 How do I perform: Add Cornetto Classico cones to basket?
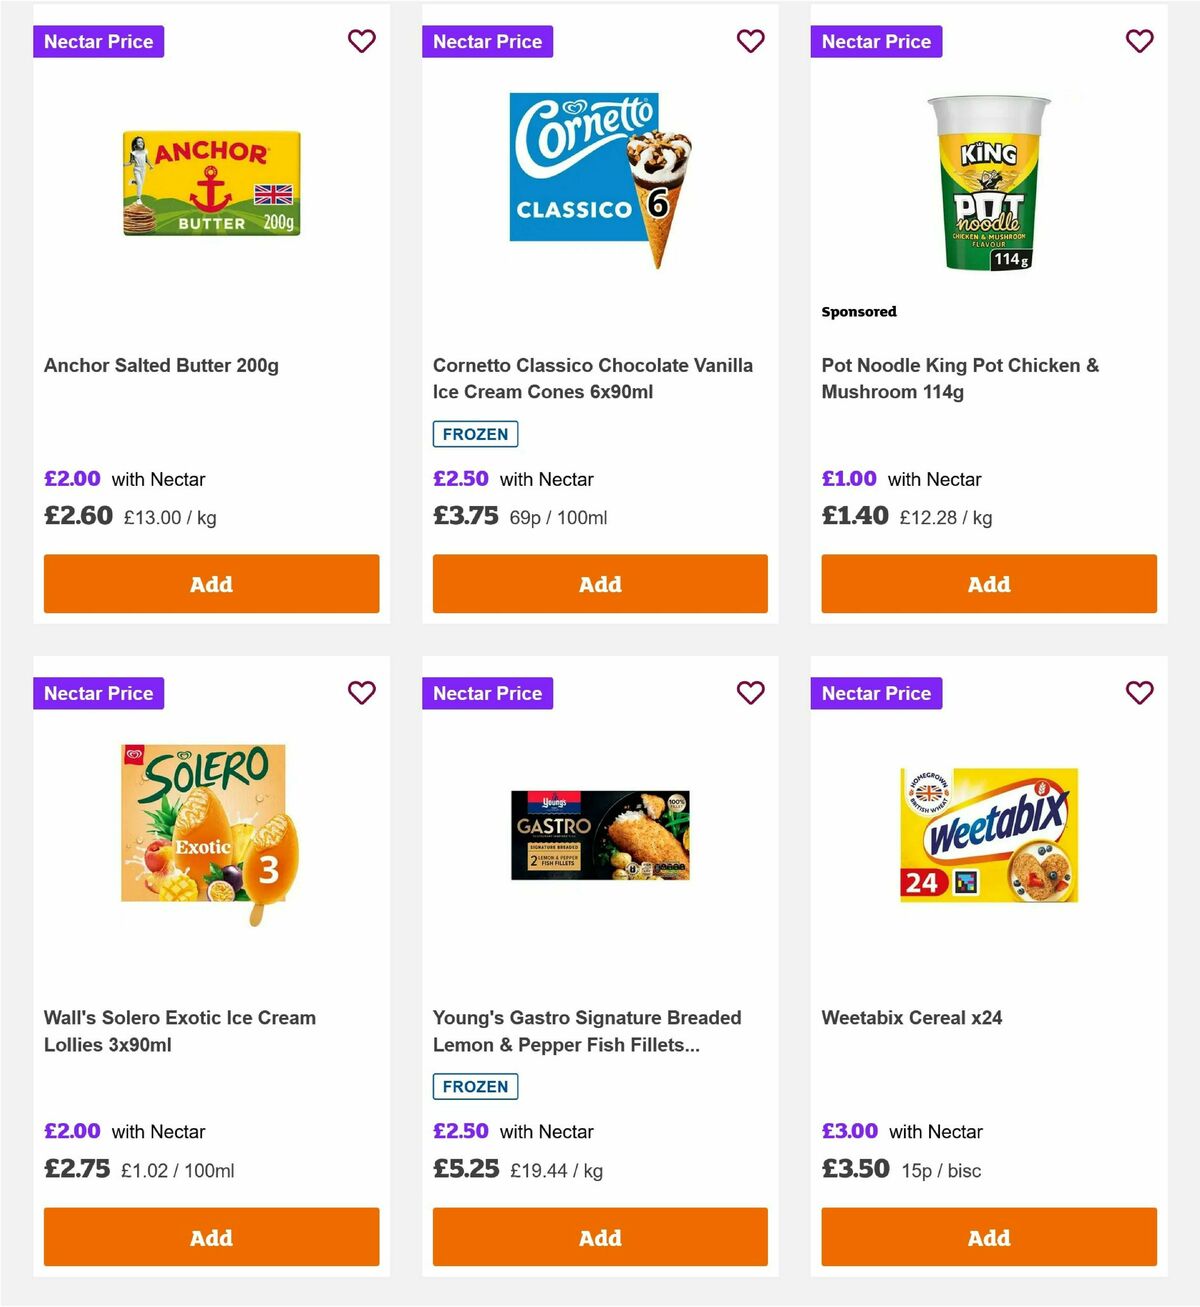pyautogui.click(x=599, y=583)
